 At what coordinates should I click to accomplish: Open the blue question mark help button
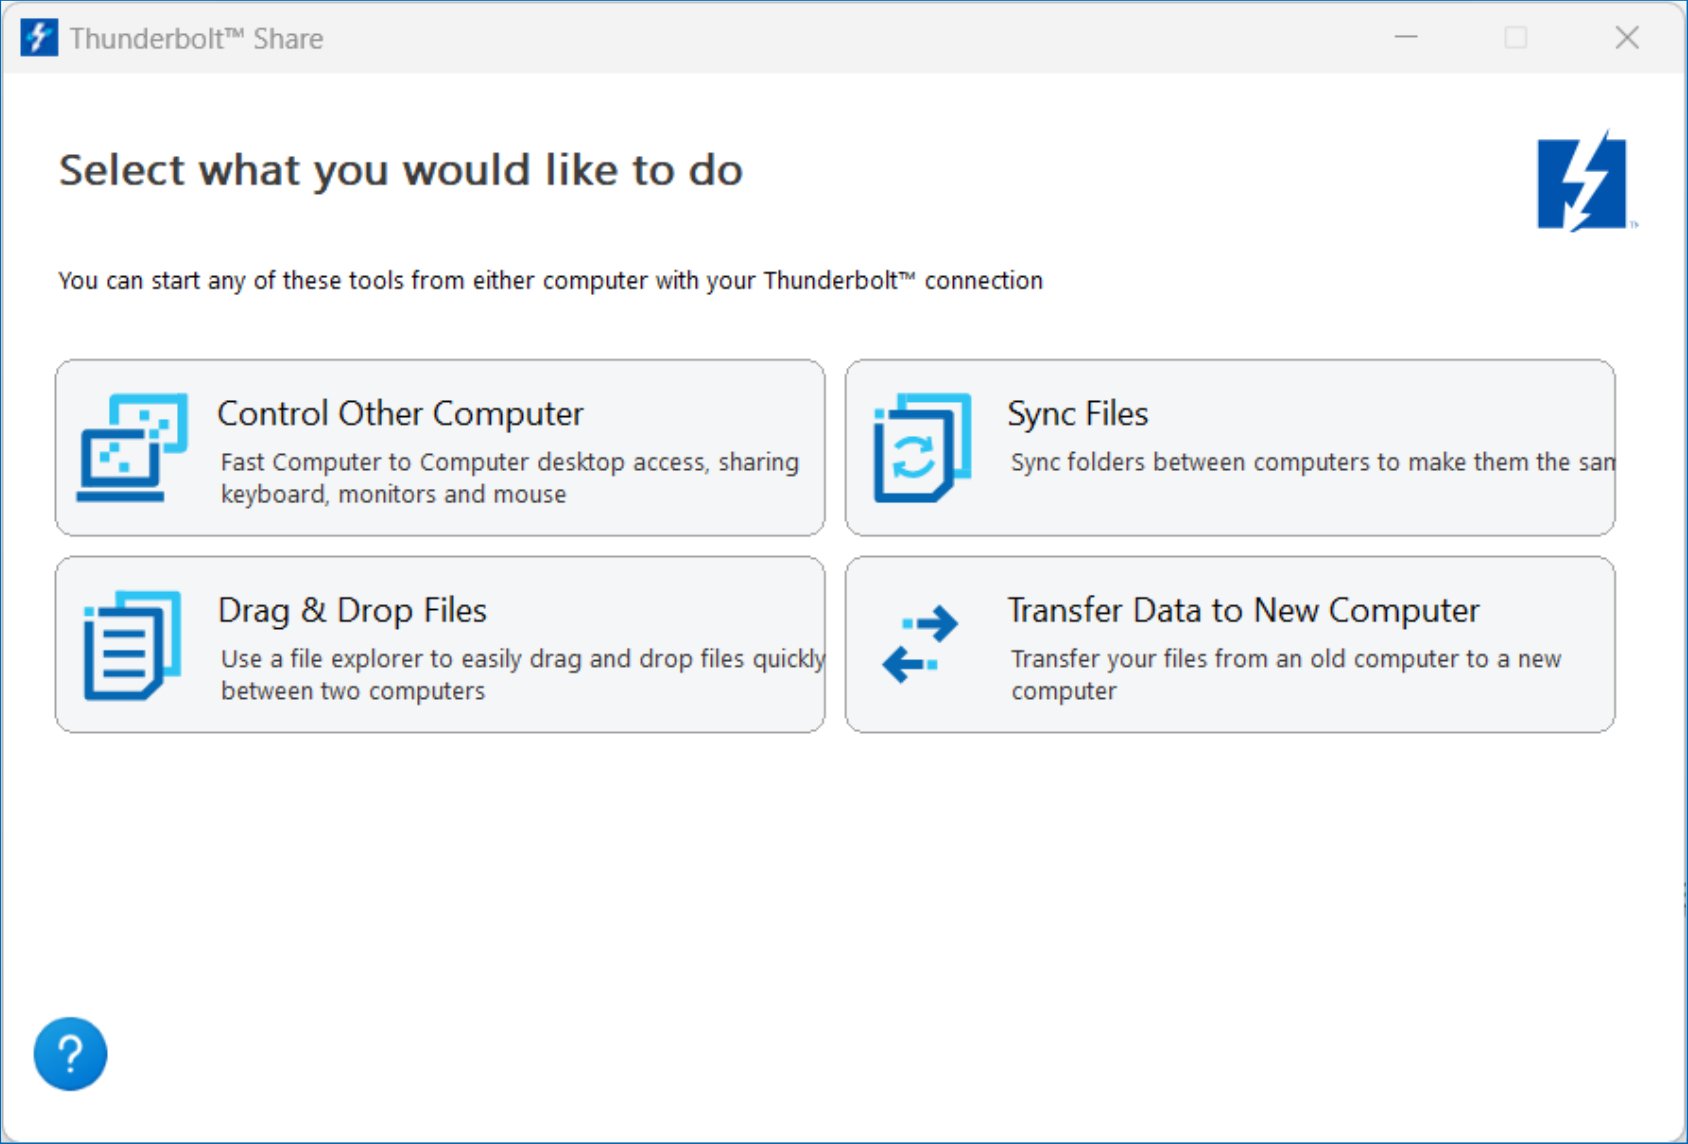click(x=70, y=1054)
